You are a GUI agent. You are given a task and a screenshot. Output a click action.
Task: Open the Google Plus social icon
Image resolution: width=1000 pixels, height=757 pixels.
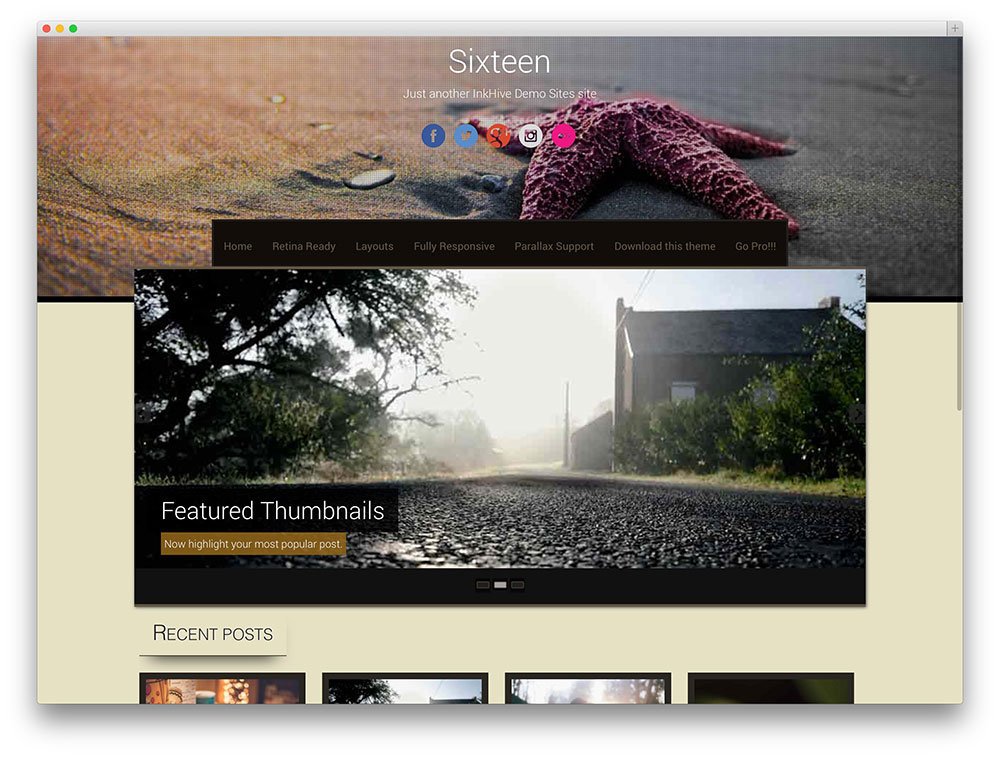498,136
